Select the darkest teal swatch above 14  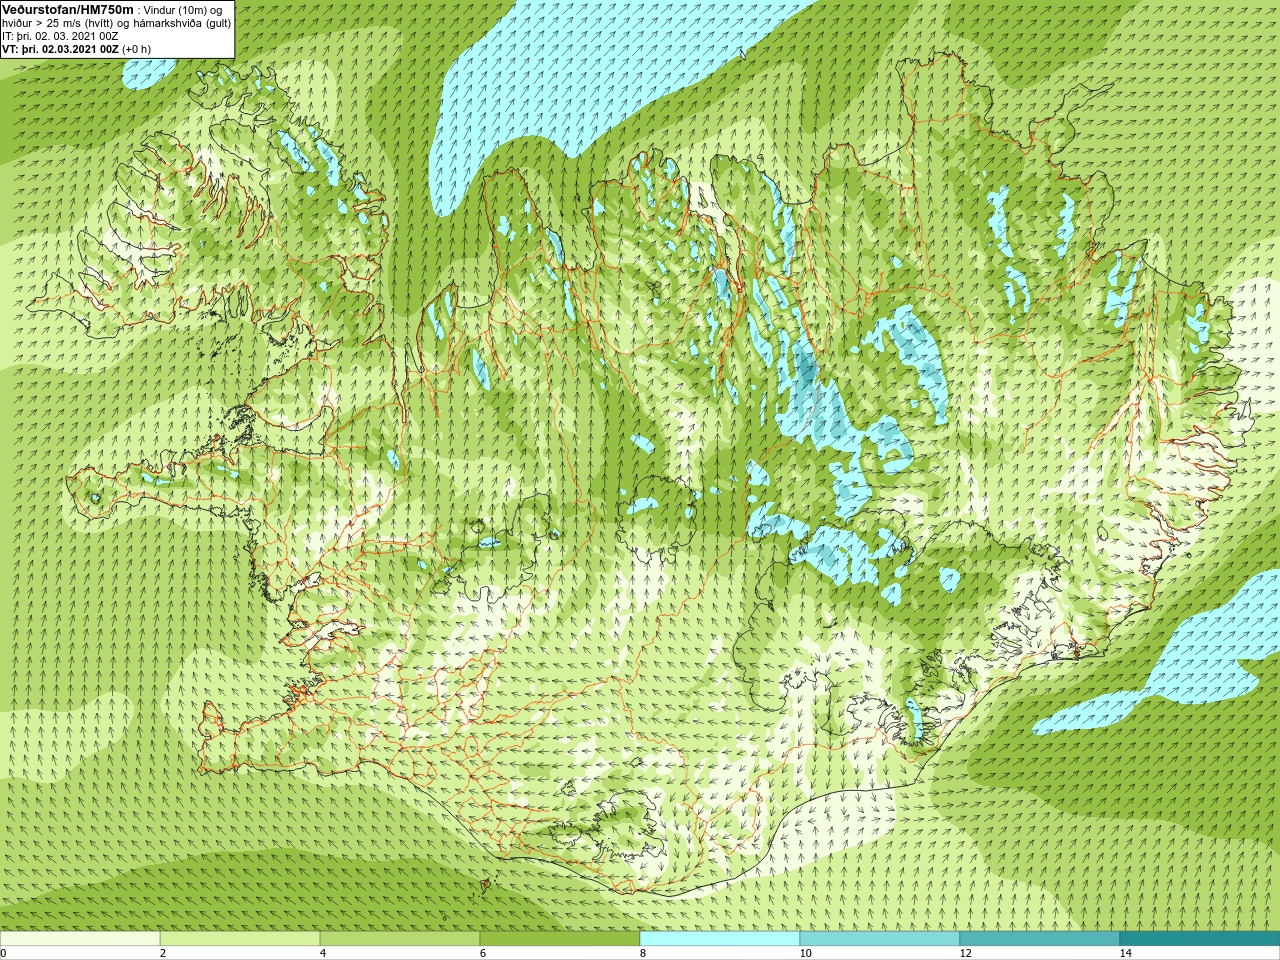pyautogui.click(x=1200, y=939)
